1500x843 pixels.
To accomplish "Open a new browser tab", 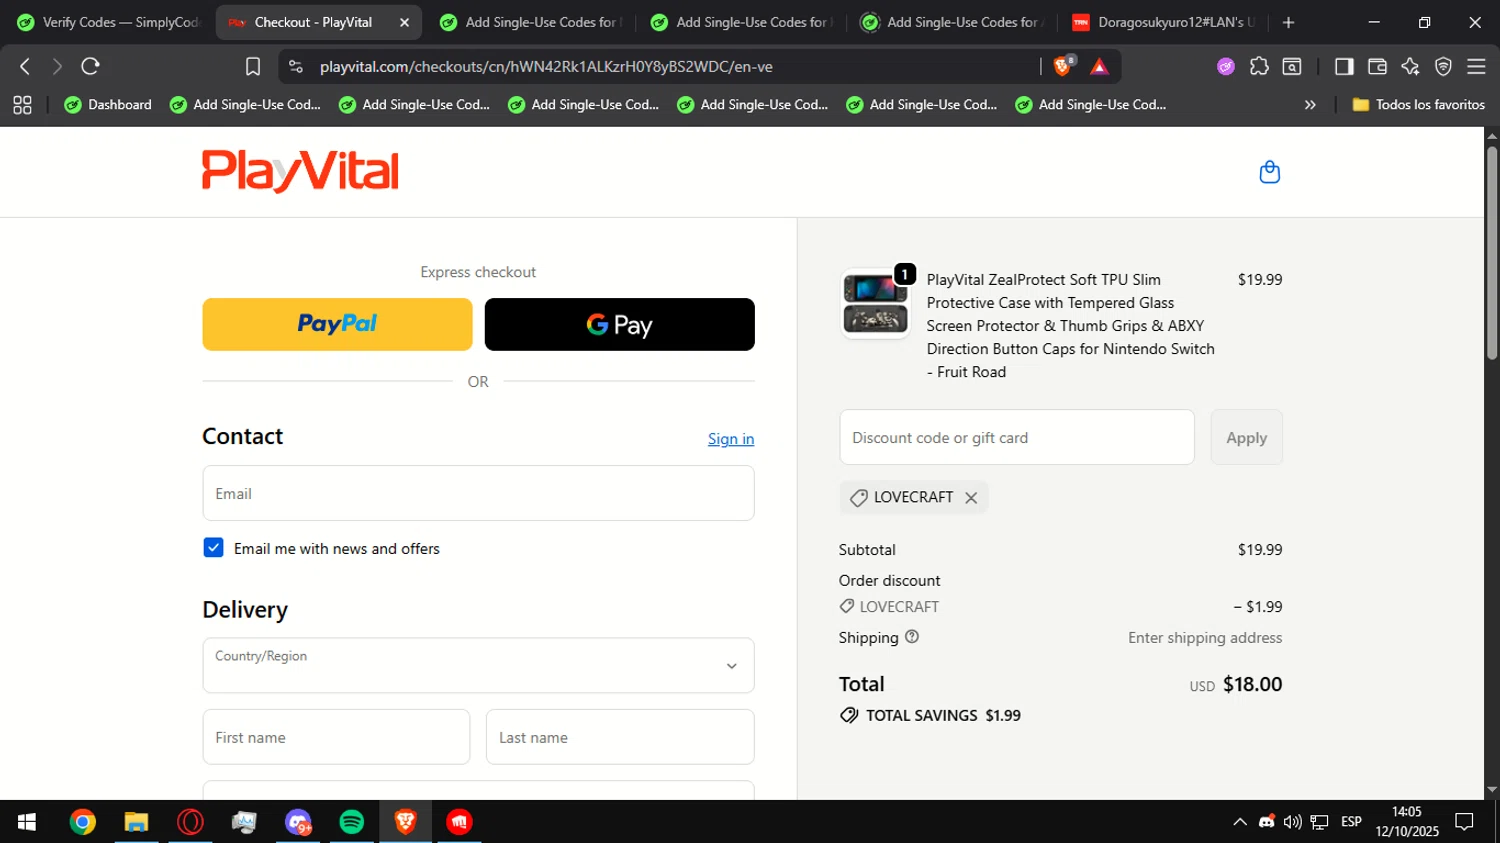I will [1288, 22].
